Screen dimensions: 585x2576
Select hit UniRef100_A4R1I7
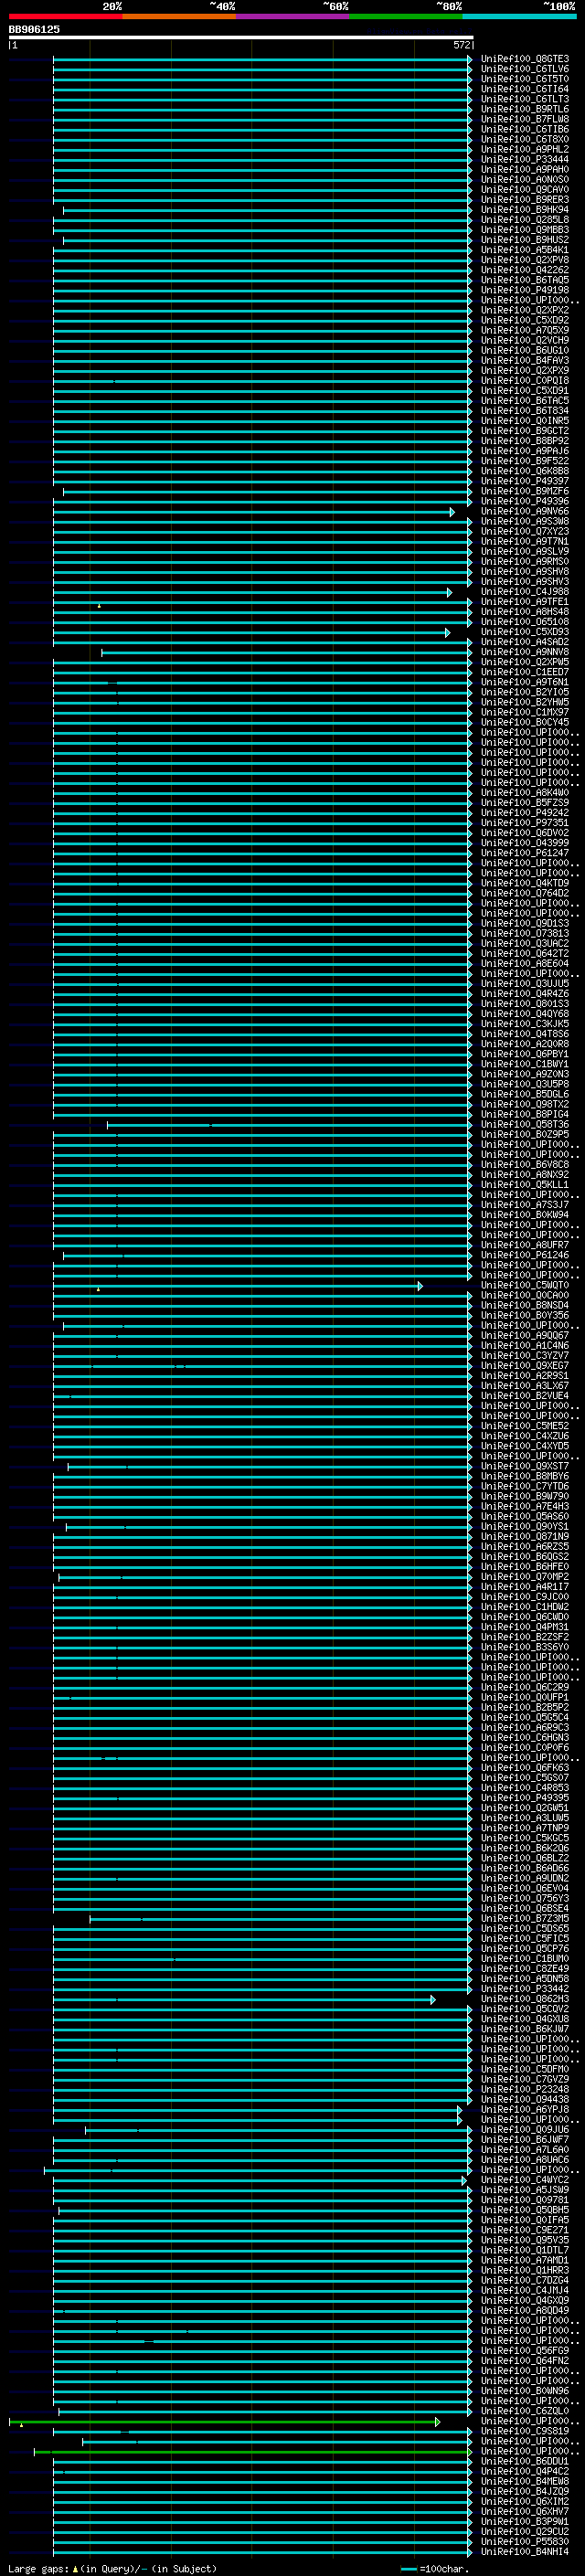click(x=525, y=1587)
